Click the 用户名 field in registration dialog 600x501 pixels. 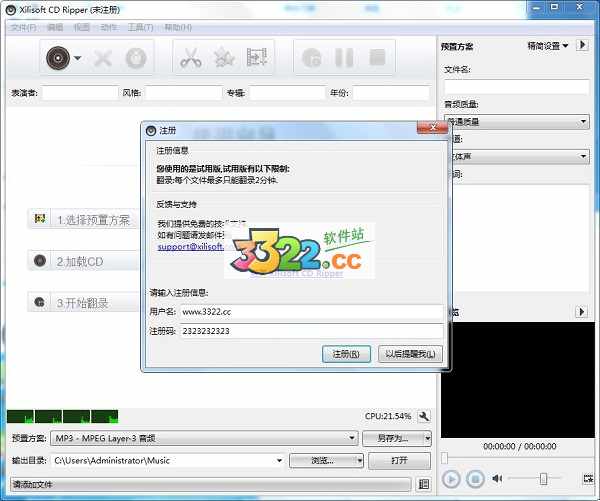pyautogui.click(x=311, y=312)
